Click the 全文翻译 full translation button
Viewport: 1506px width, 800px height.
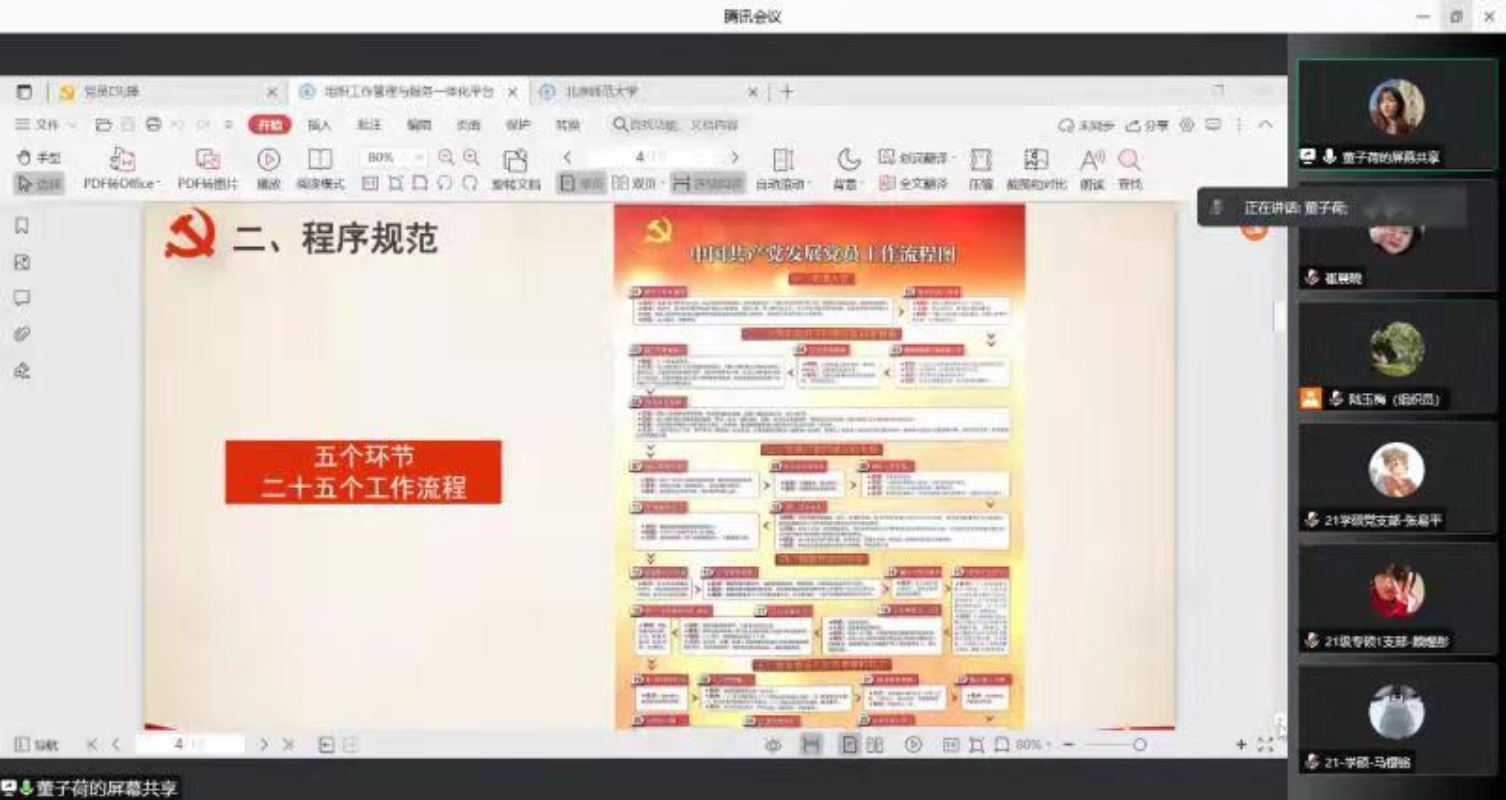[914, 184]
